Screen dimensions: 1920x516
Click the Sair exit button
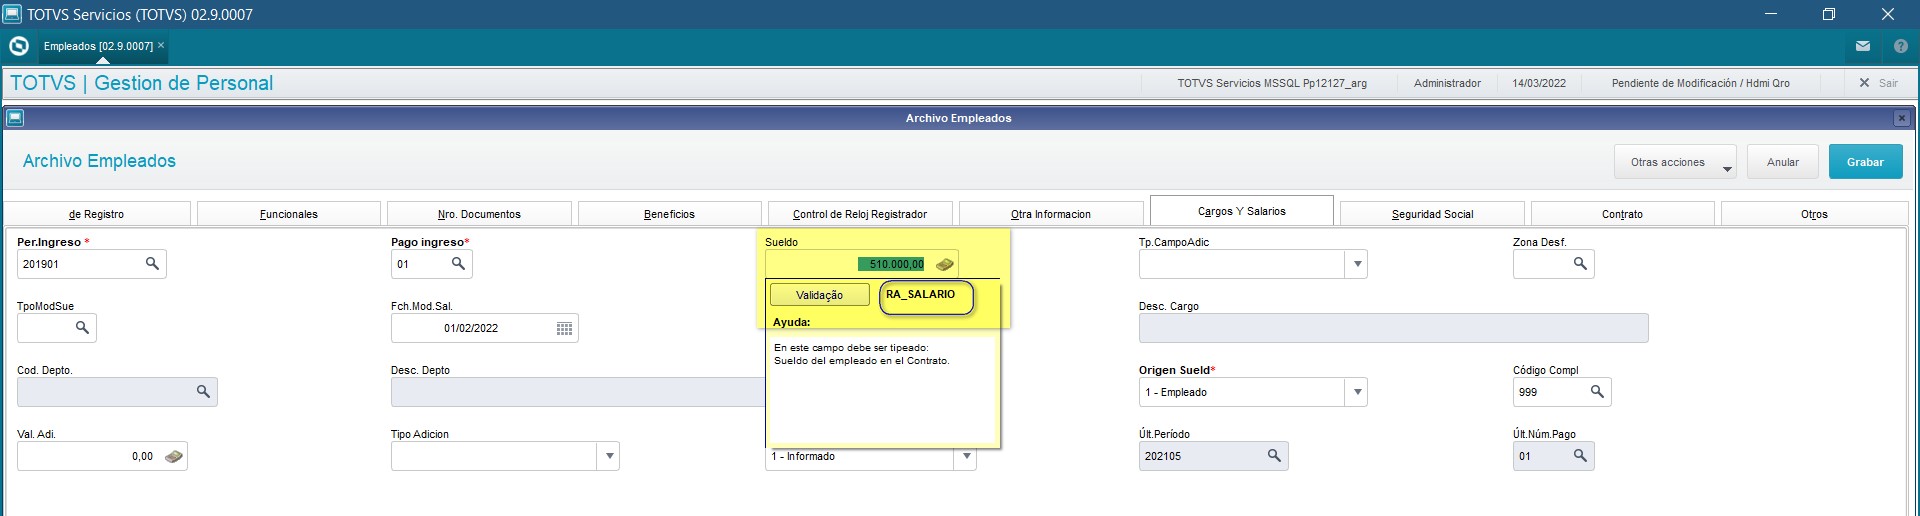coord(1879,83)
